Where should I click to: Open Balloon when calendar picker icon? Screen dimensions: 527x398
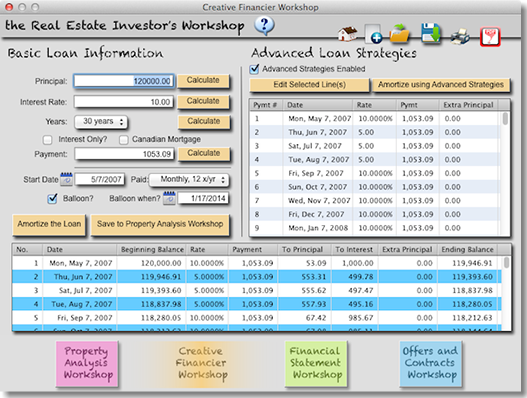[x=169, y=198]
